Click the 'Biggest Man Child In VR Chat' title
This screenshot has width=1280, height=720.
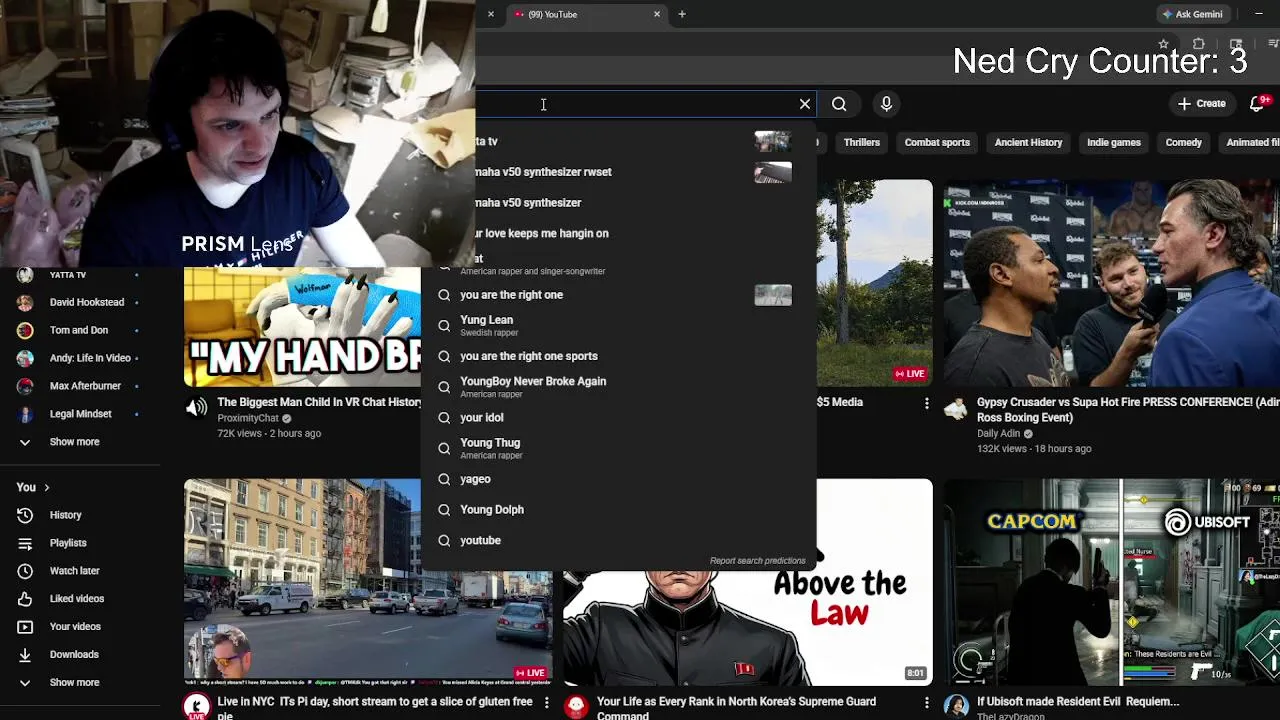tap(319, 402)
